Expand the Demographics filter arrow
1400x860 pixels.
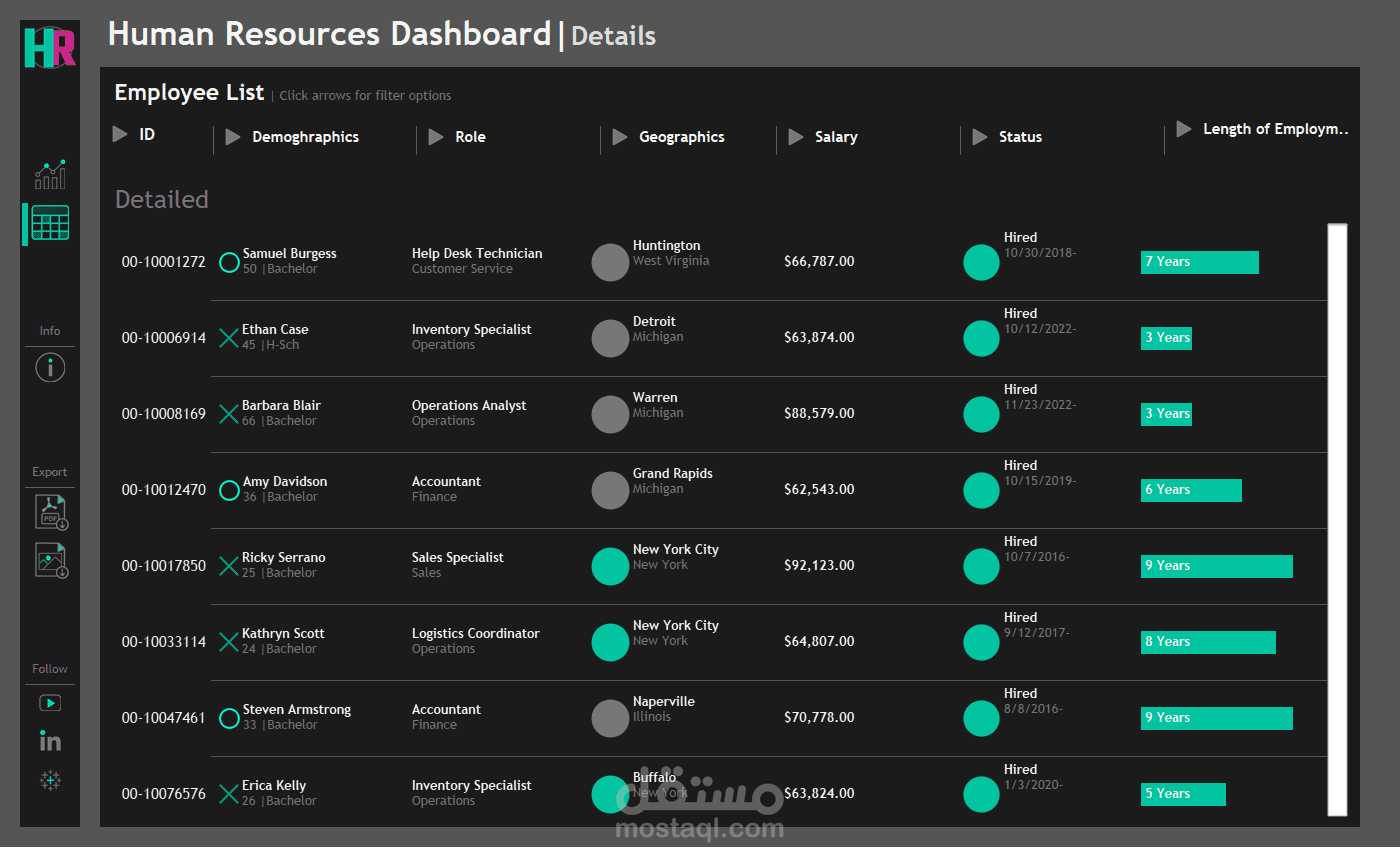[233, 137]
